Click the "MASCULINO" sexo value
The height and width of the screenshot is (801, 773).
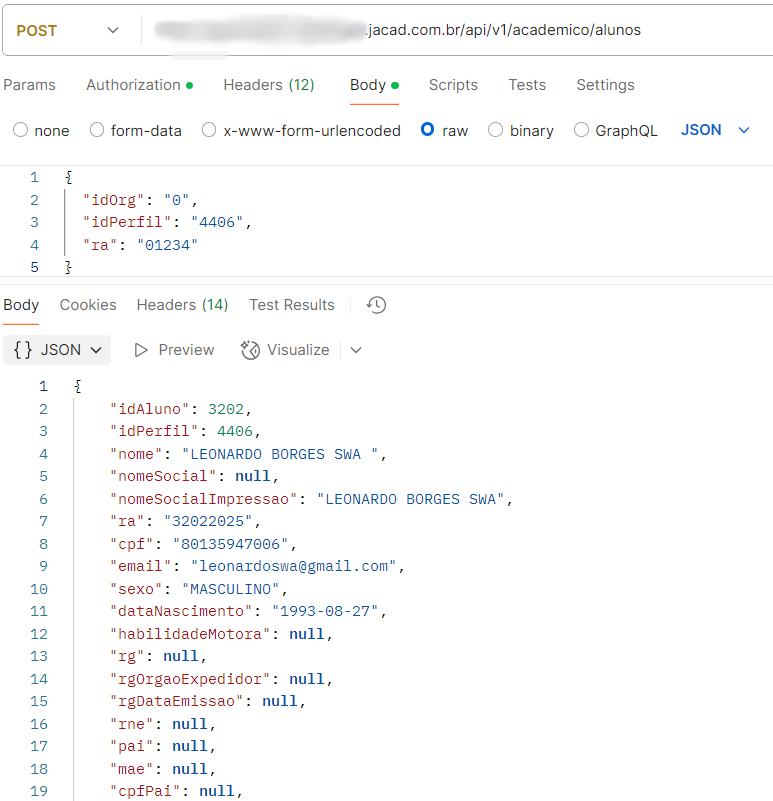[x=230, y=589]
